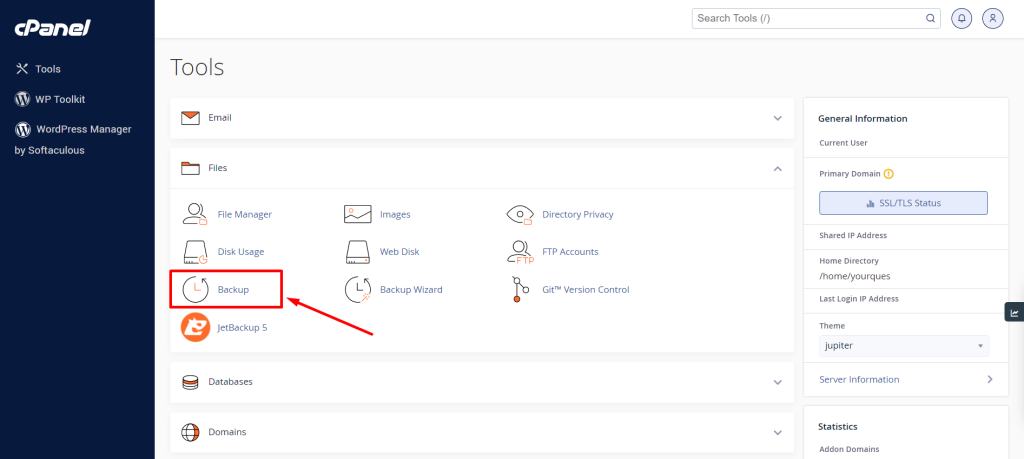Click the Images tool icon
Screen dimensions: 1024x459
(x=357, y=214)
